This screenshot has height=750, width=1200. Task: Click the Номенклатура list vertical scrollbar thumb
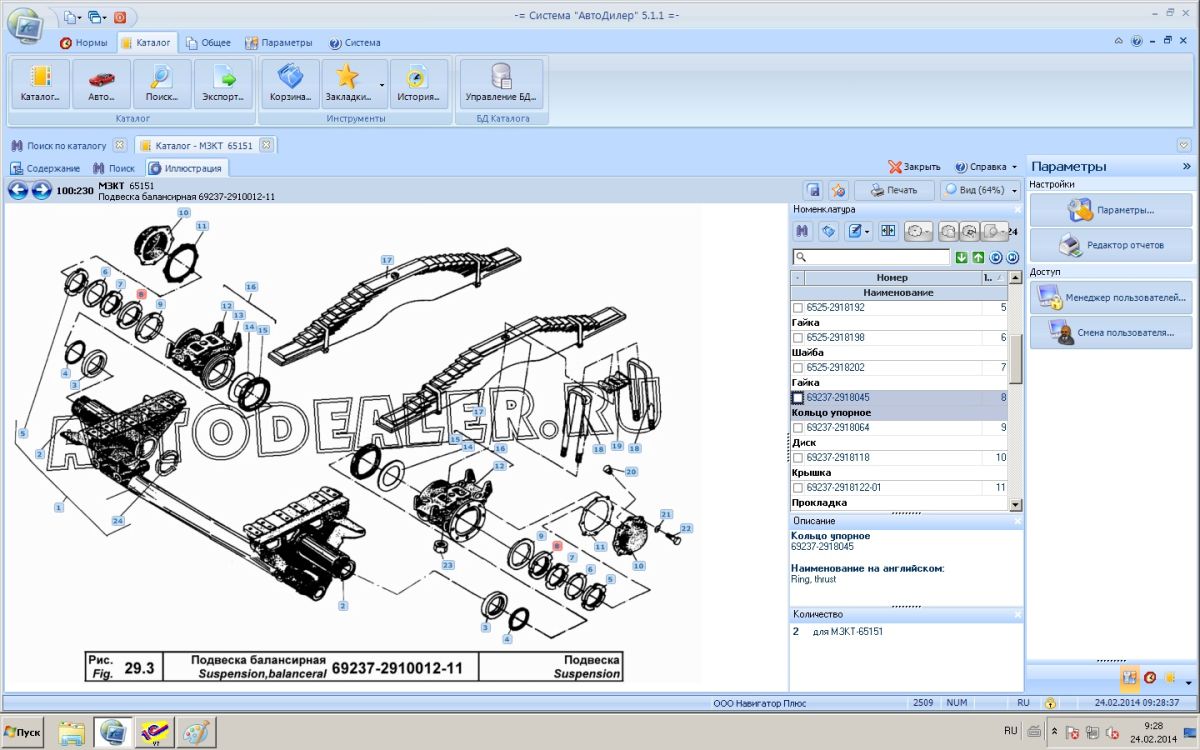tap(1016, 359)
